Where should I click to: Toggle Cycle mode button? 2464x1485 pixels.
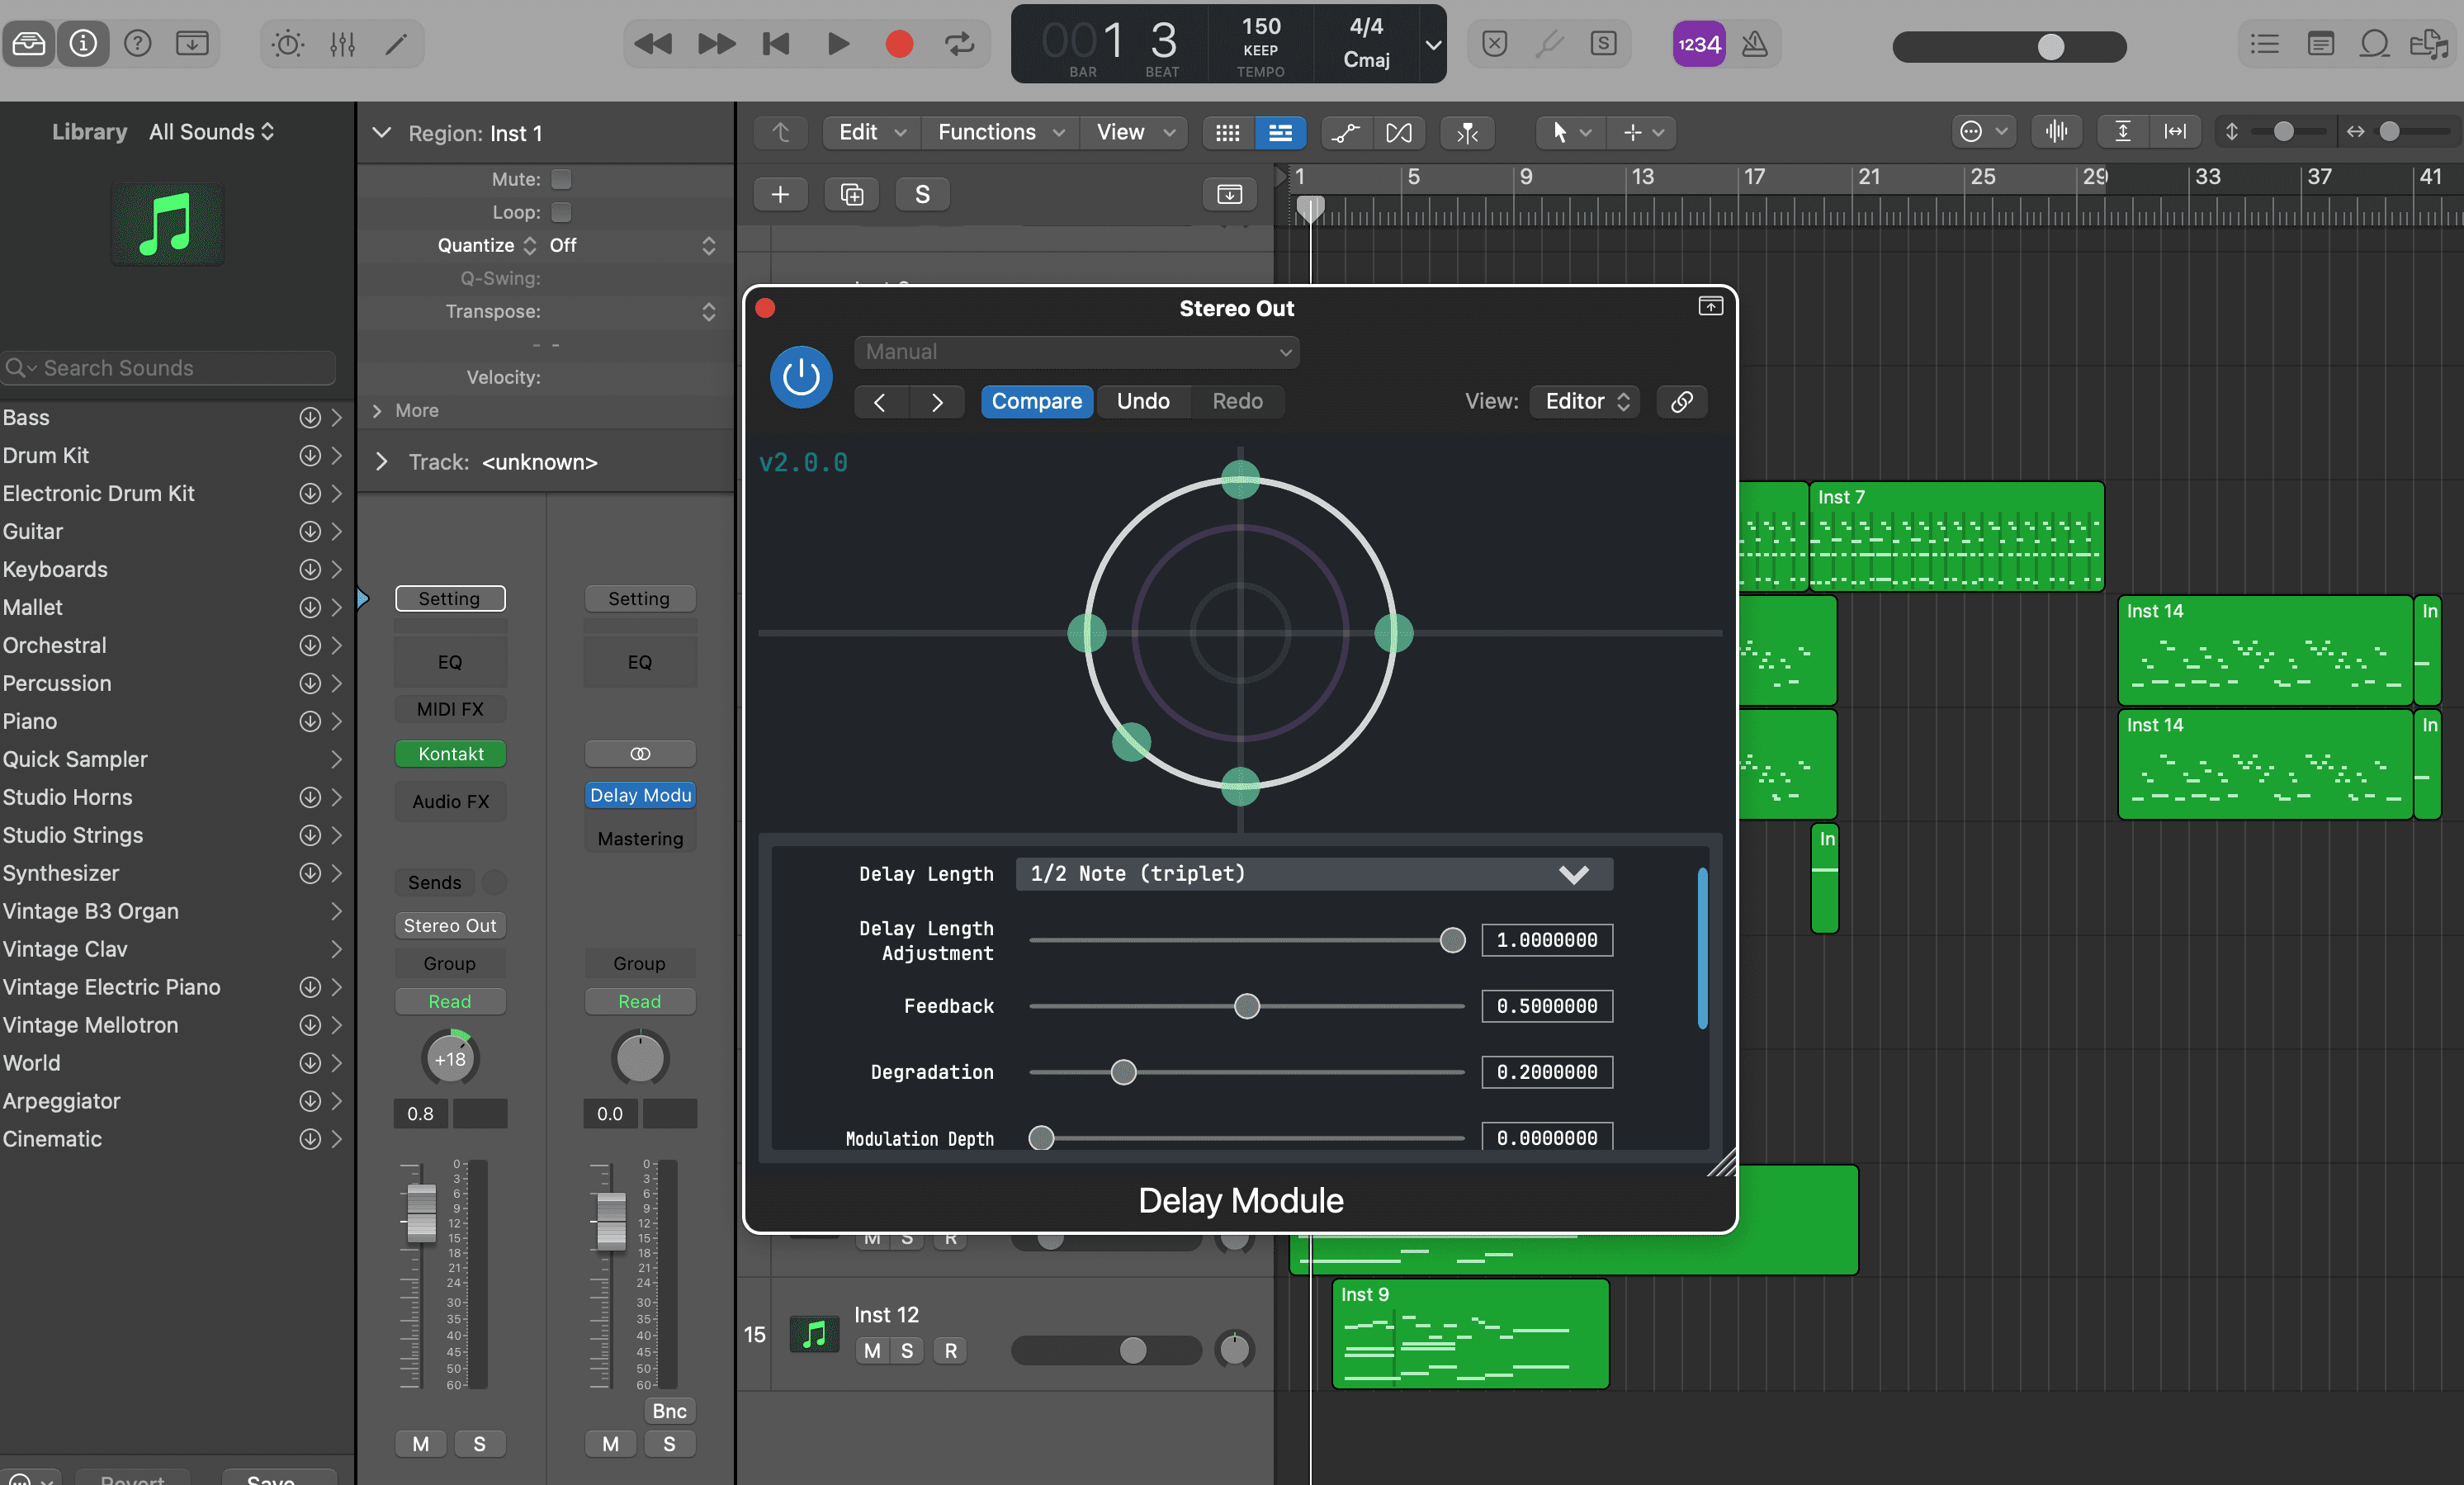959,44
